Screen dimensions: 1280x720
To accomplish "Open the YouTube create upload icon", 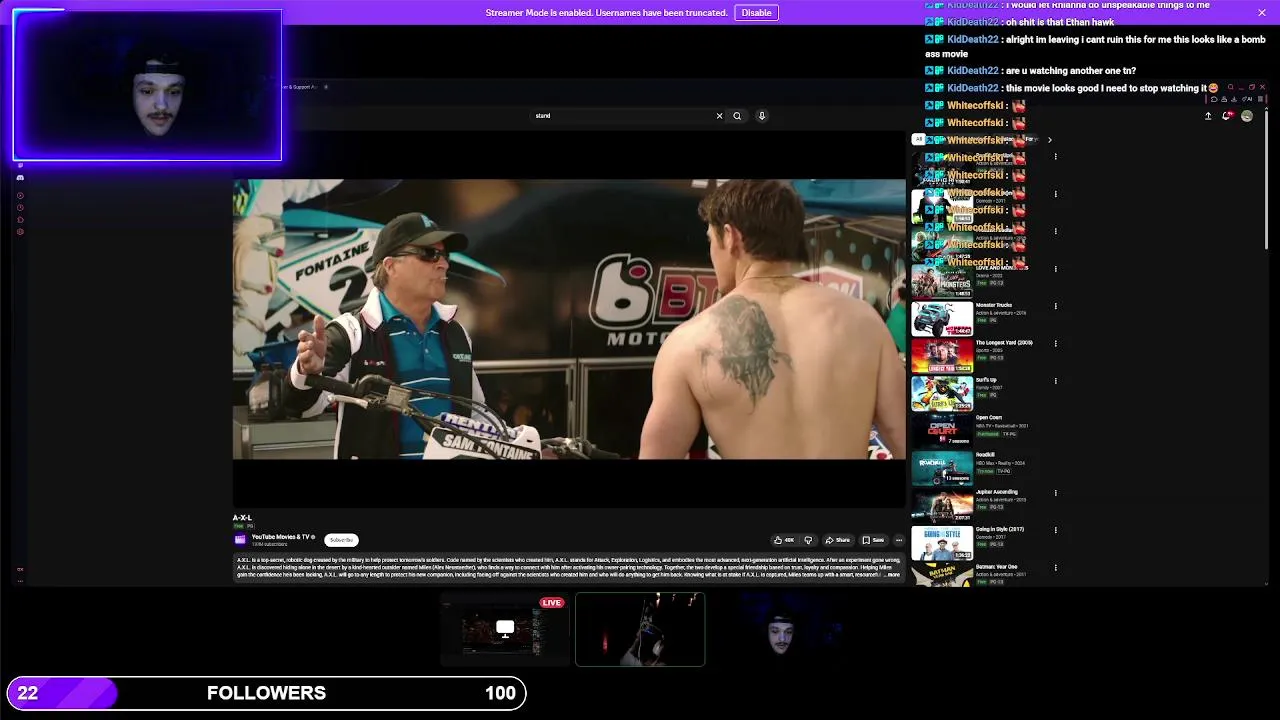I will 1208,116.
